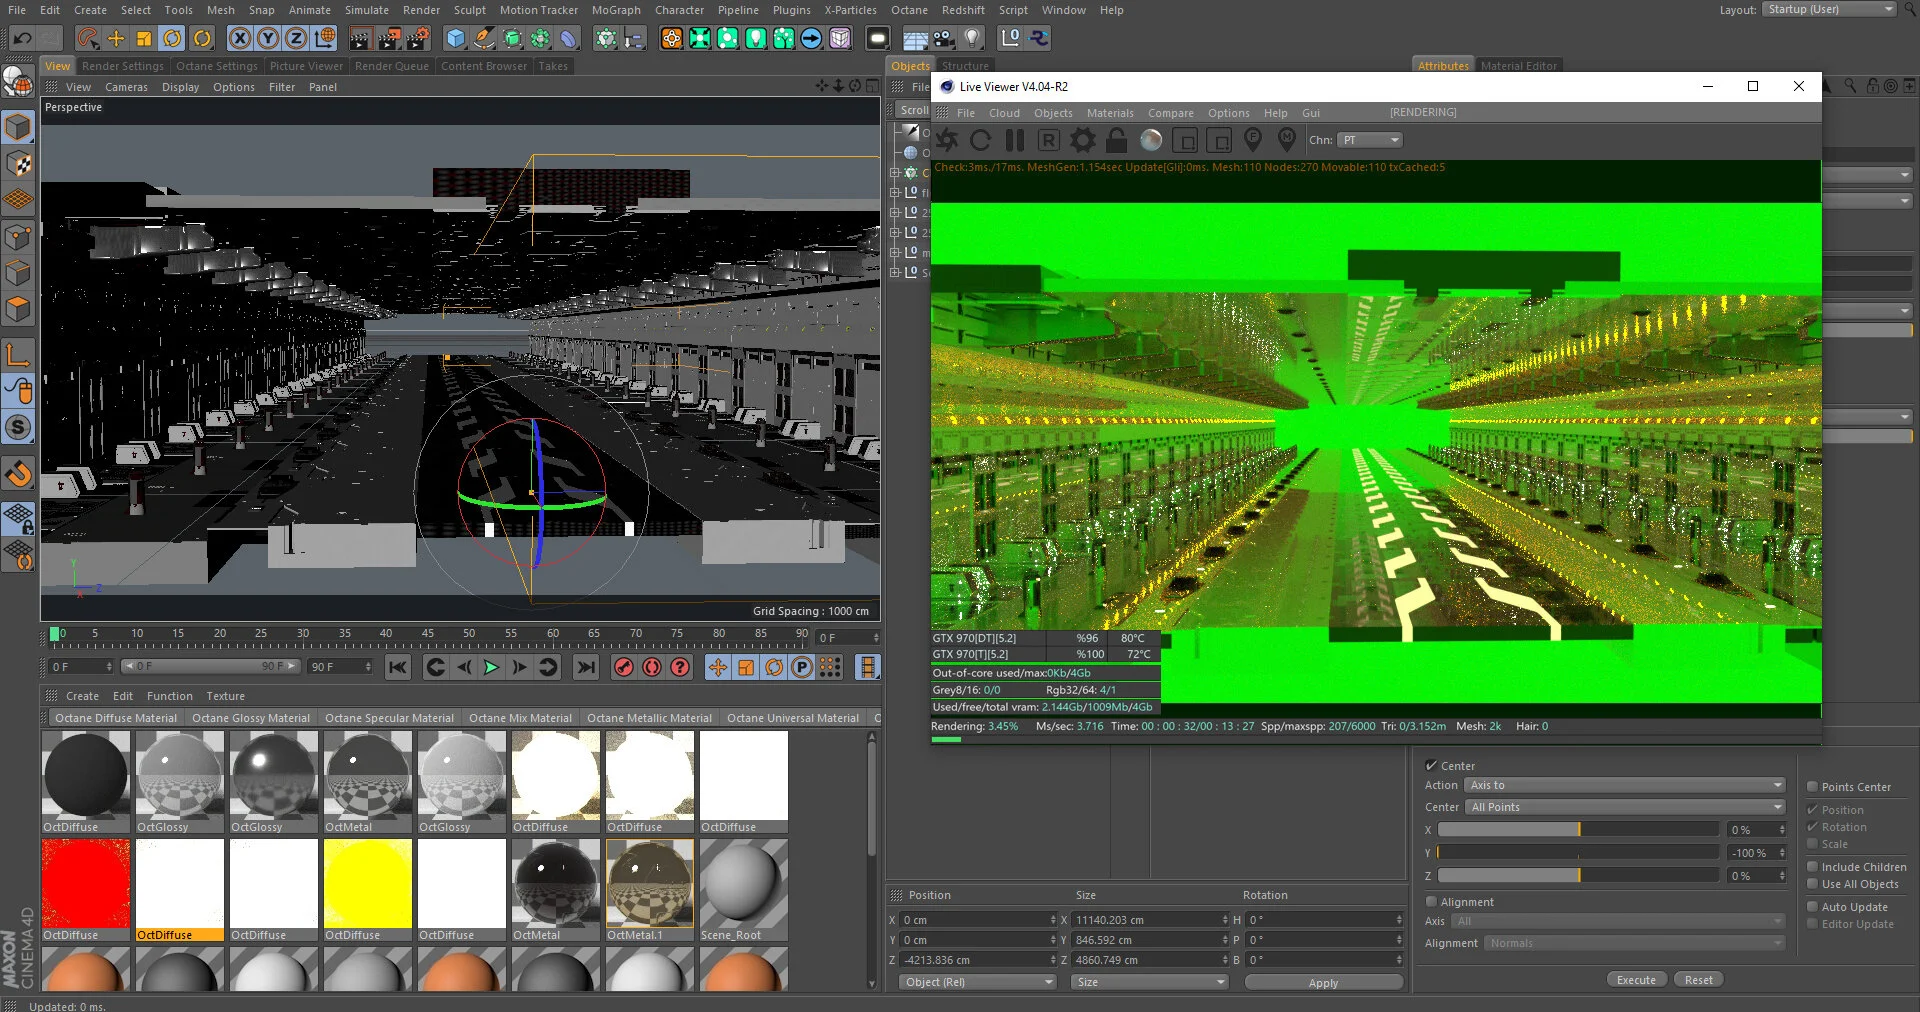Click the Apply button
1920x1012 pixels.
pos(1323,983)
